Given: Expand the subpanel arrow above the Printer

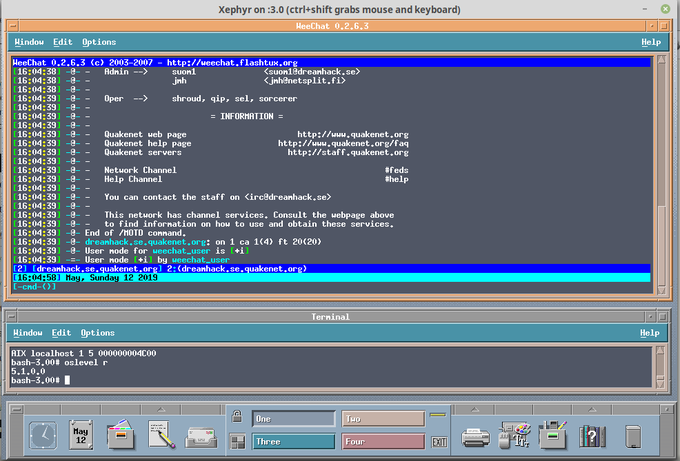Looking at the screenshot, I should [x=475, y=409].
